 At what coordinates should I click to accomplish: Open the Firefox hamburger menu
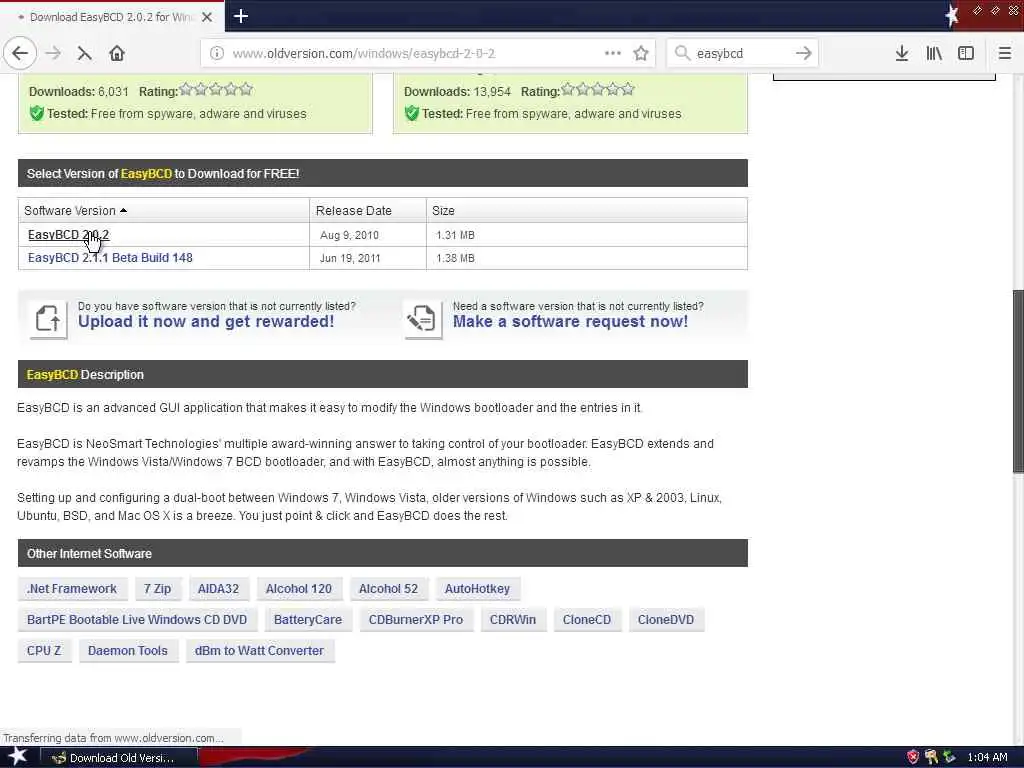1004,53
